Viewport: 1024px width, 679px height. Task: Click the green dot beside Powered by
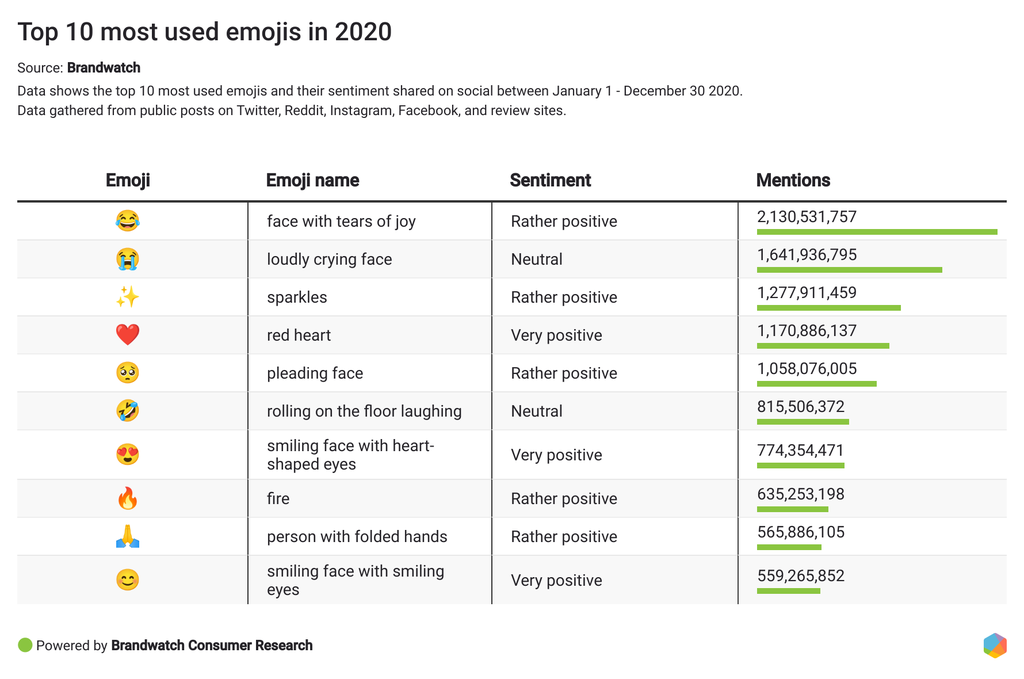coord(25,645)
